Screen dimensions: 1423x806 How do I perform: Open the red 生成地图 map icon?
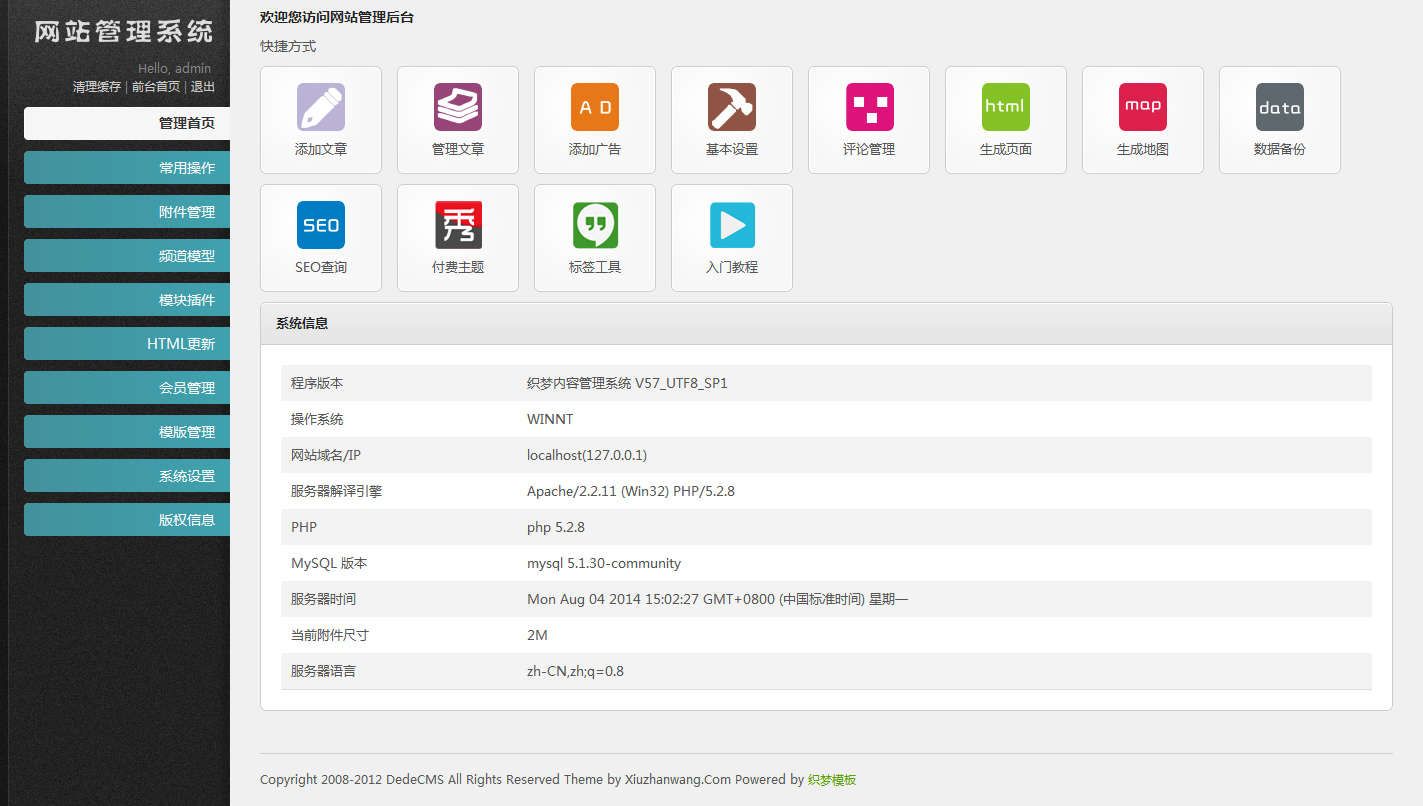(1143, 107)
